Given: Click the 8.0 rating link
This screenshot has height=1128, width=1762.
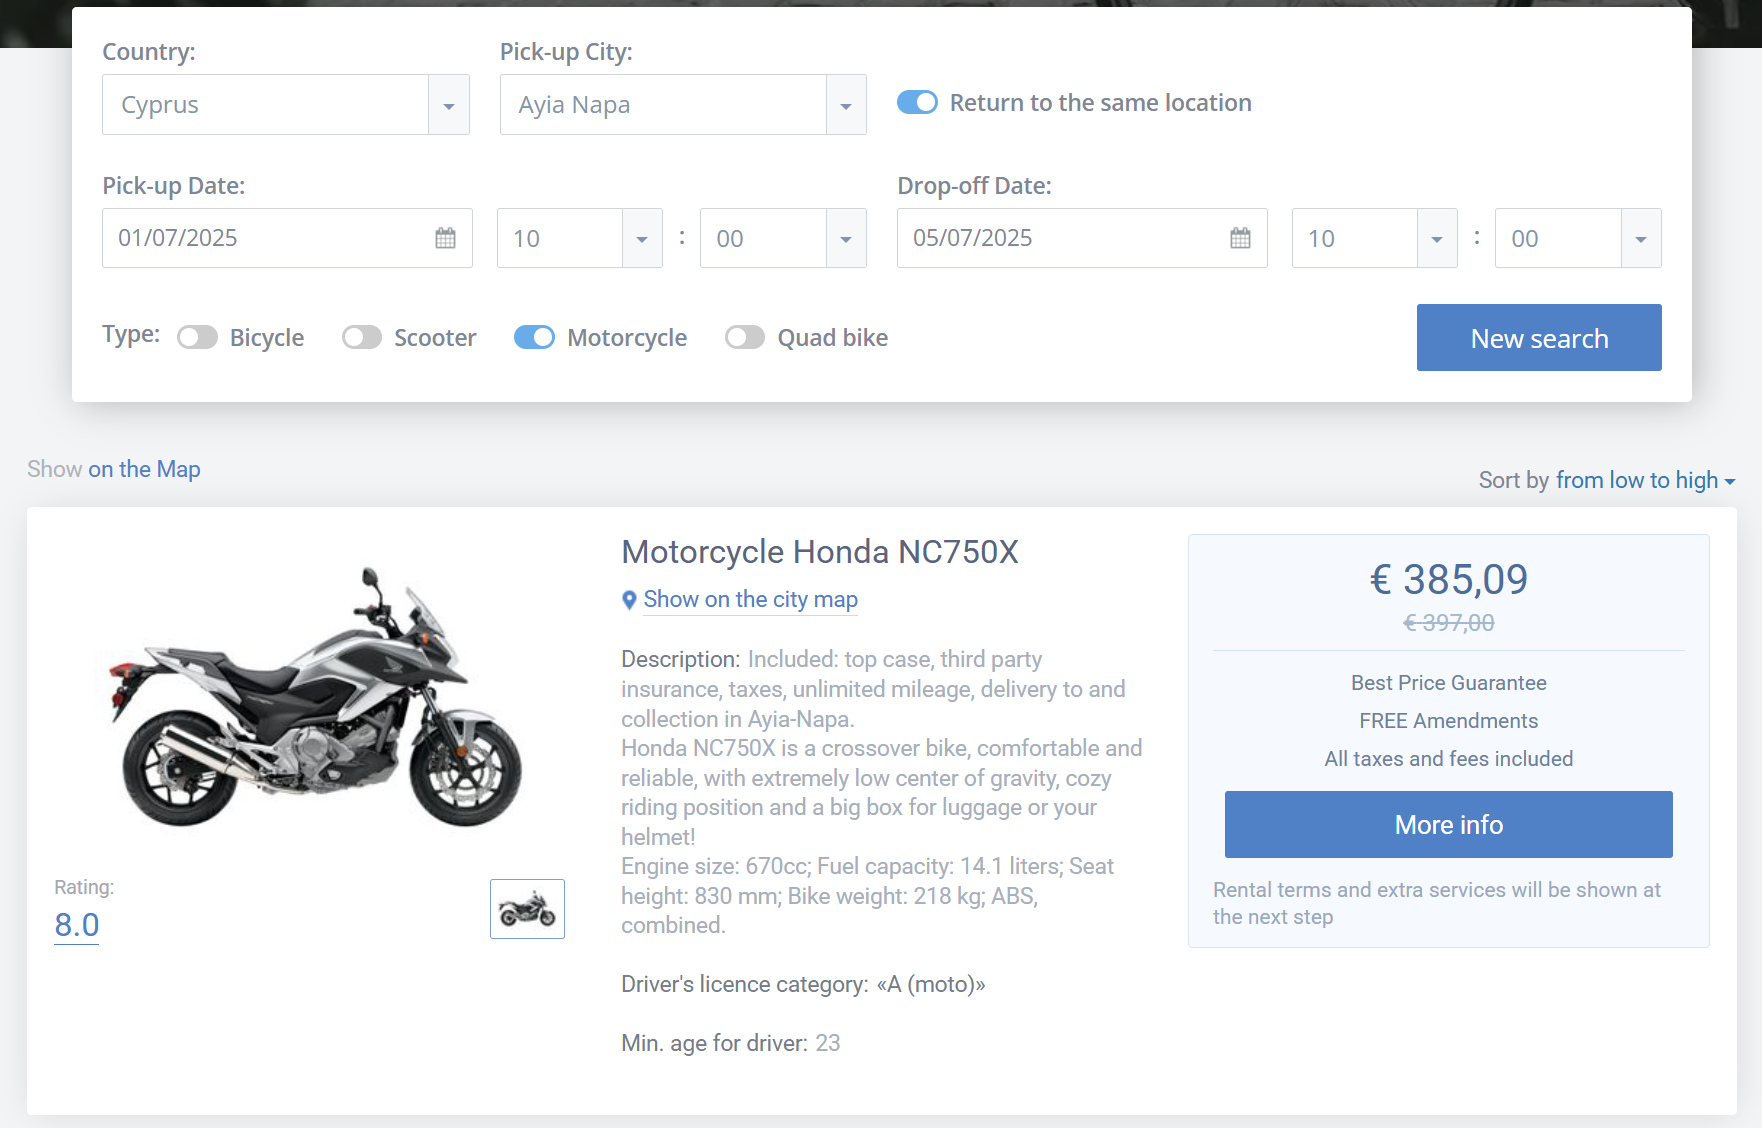Looking at the screenshot, I should (x=77, y=925).
